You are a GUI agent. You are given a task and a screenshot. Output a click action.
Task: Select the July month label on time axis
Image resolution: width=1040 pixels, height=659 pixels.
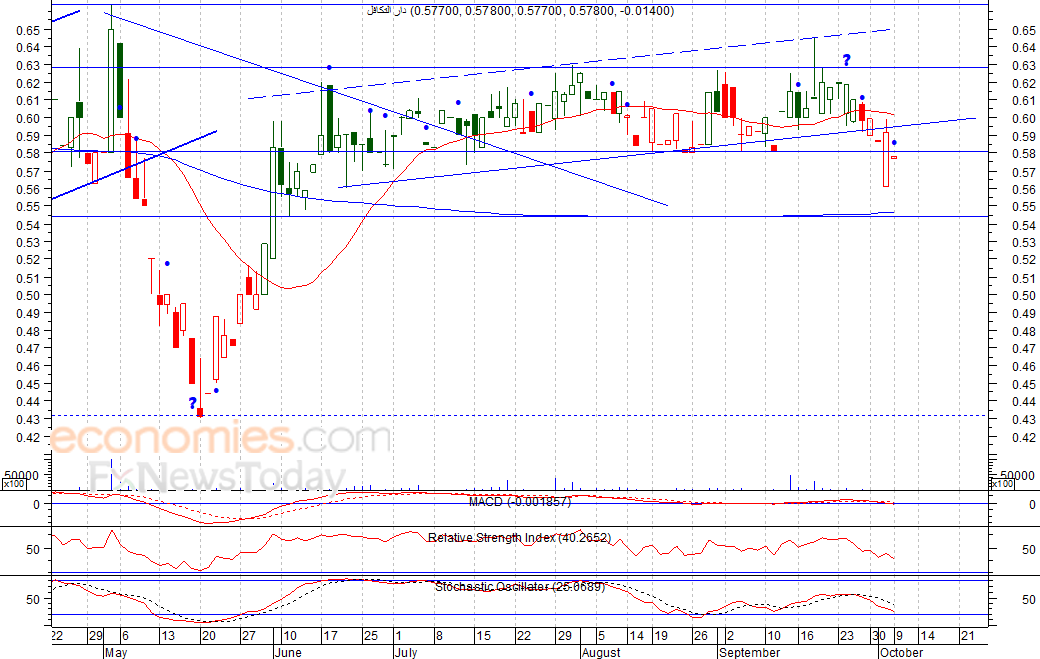[x=405, y=652]
